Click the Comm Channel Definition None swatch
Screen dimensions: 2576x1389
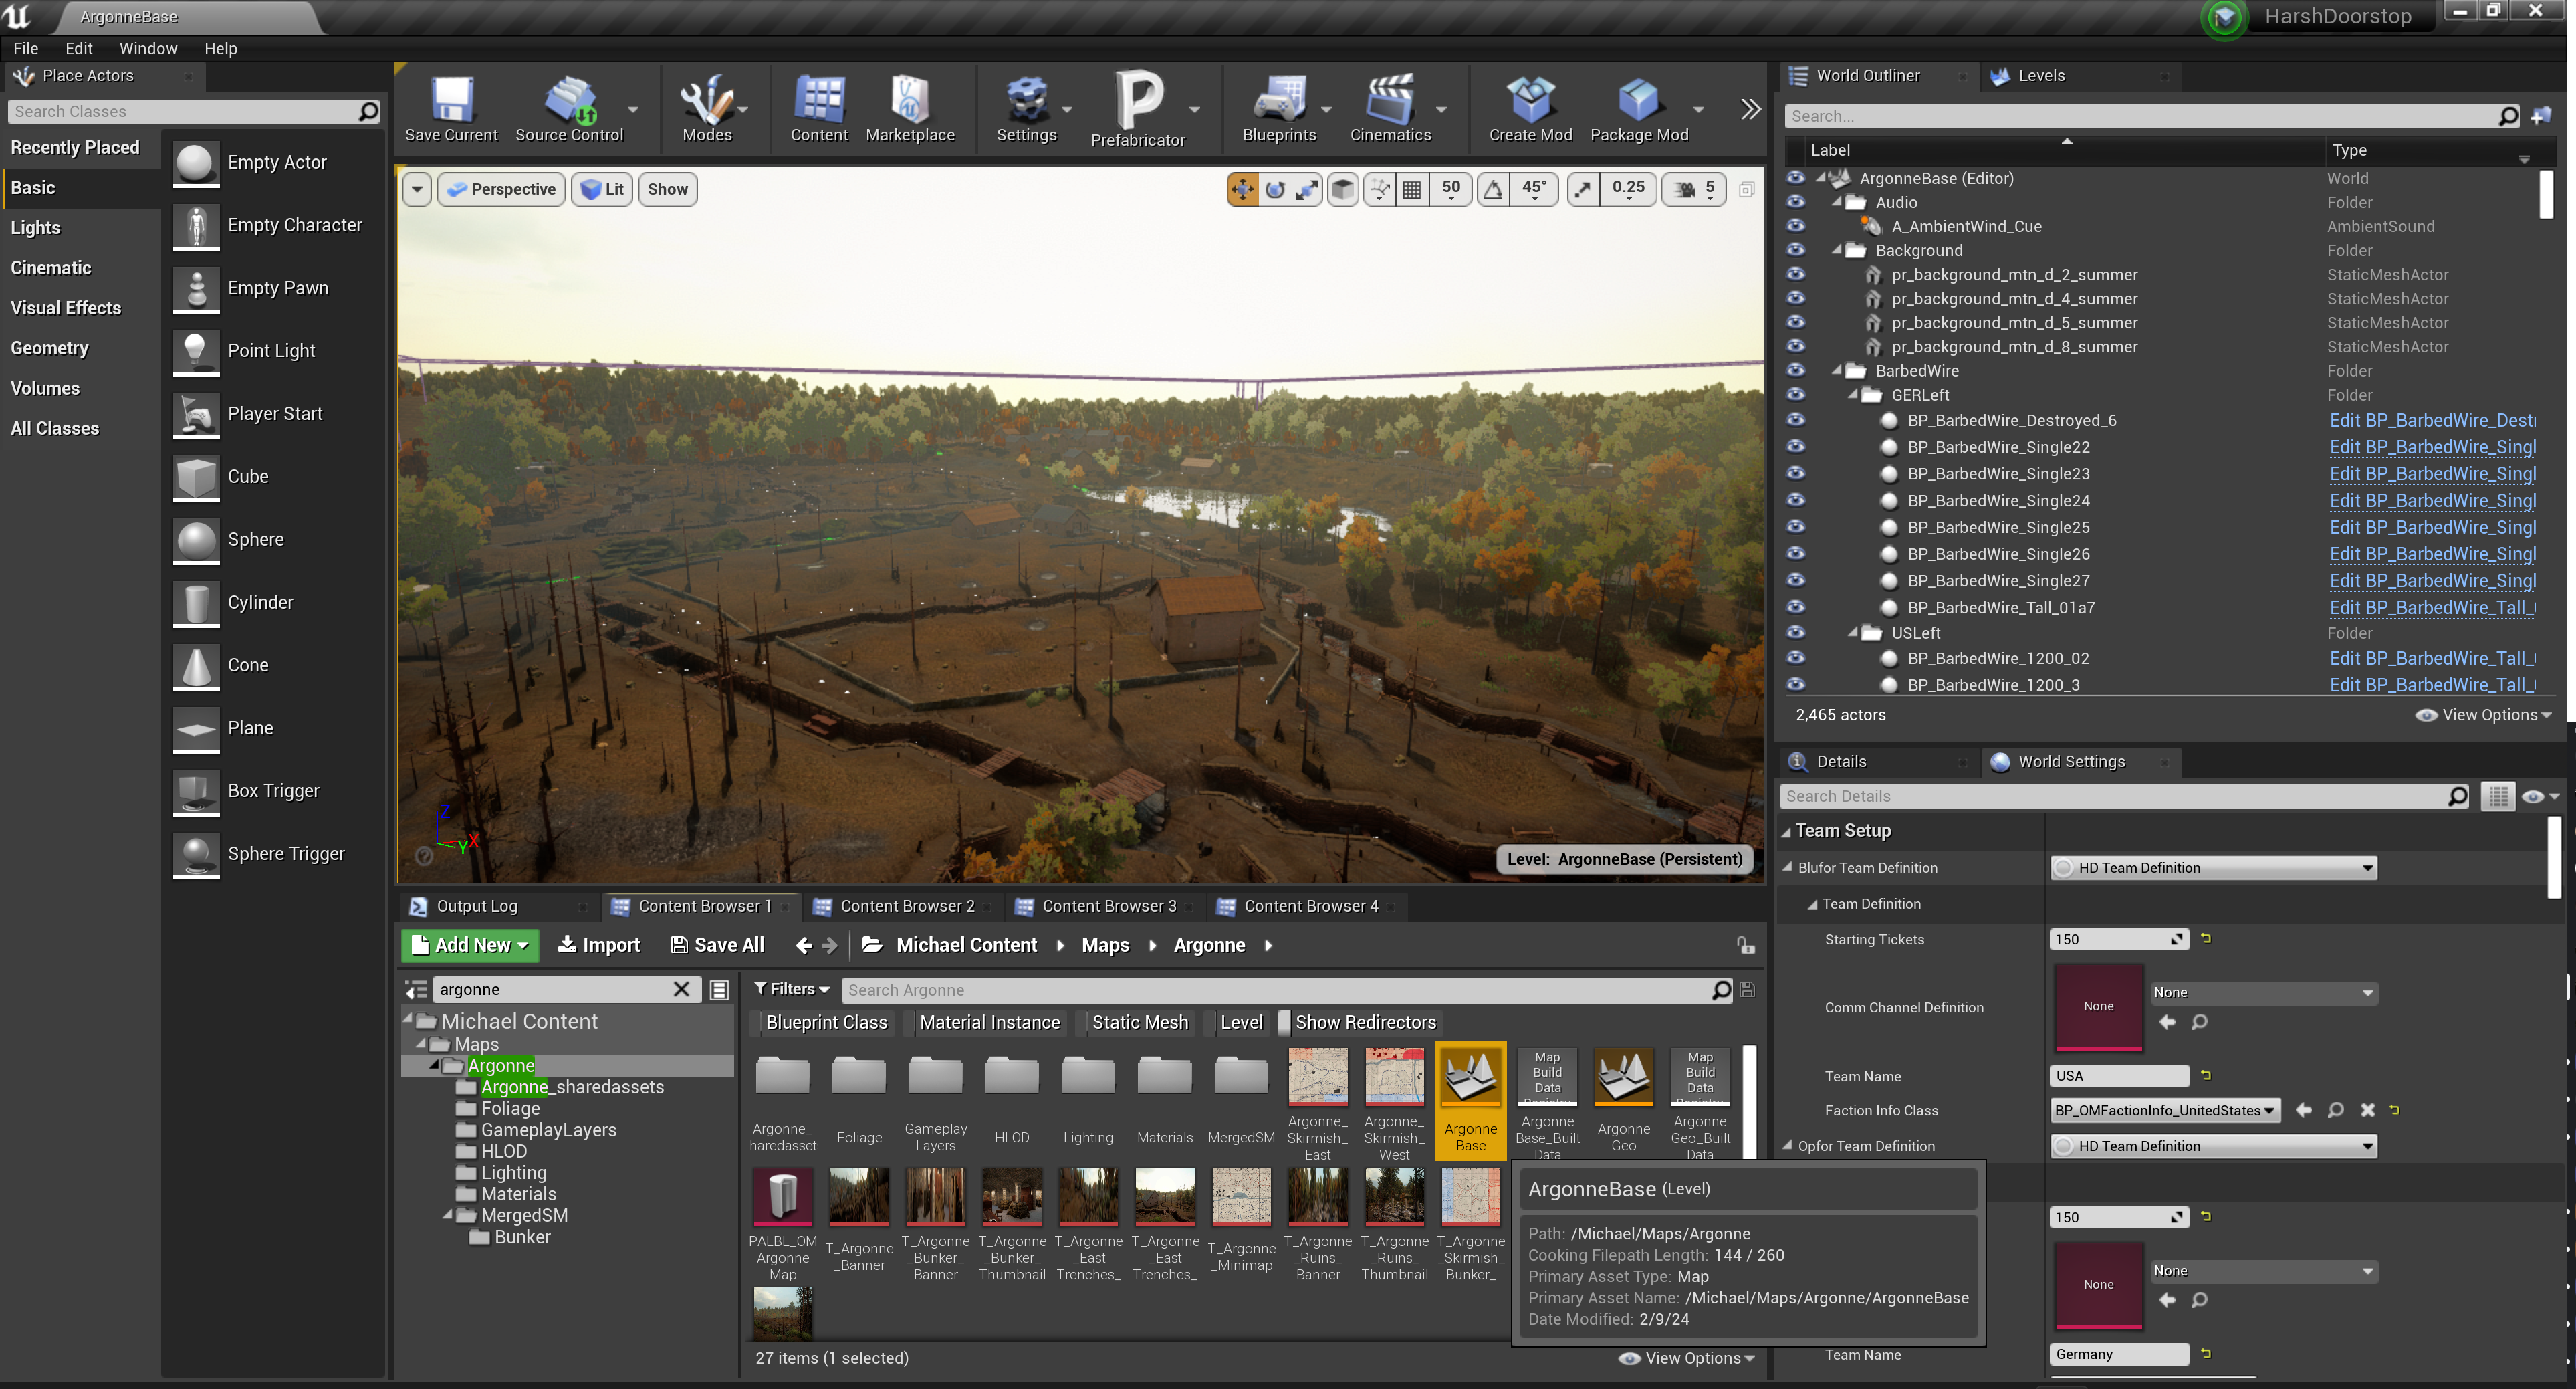2098,1007
